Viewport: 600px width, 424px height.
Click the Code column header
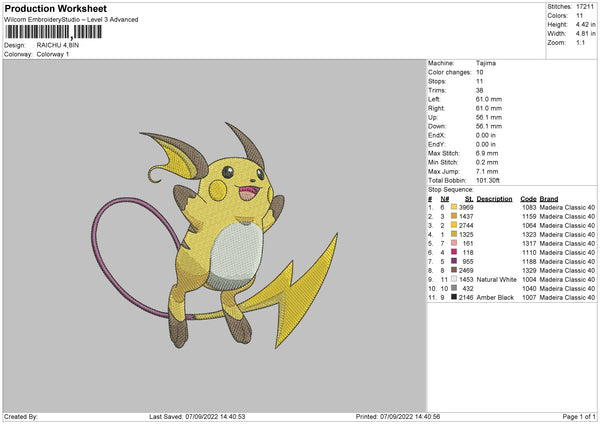coord(528,199)
